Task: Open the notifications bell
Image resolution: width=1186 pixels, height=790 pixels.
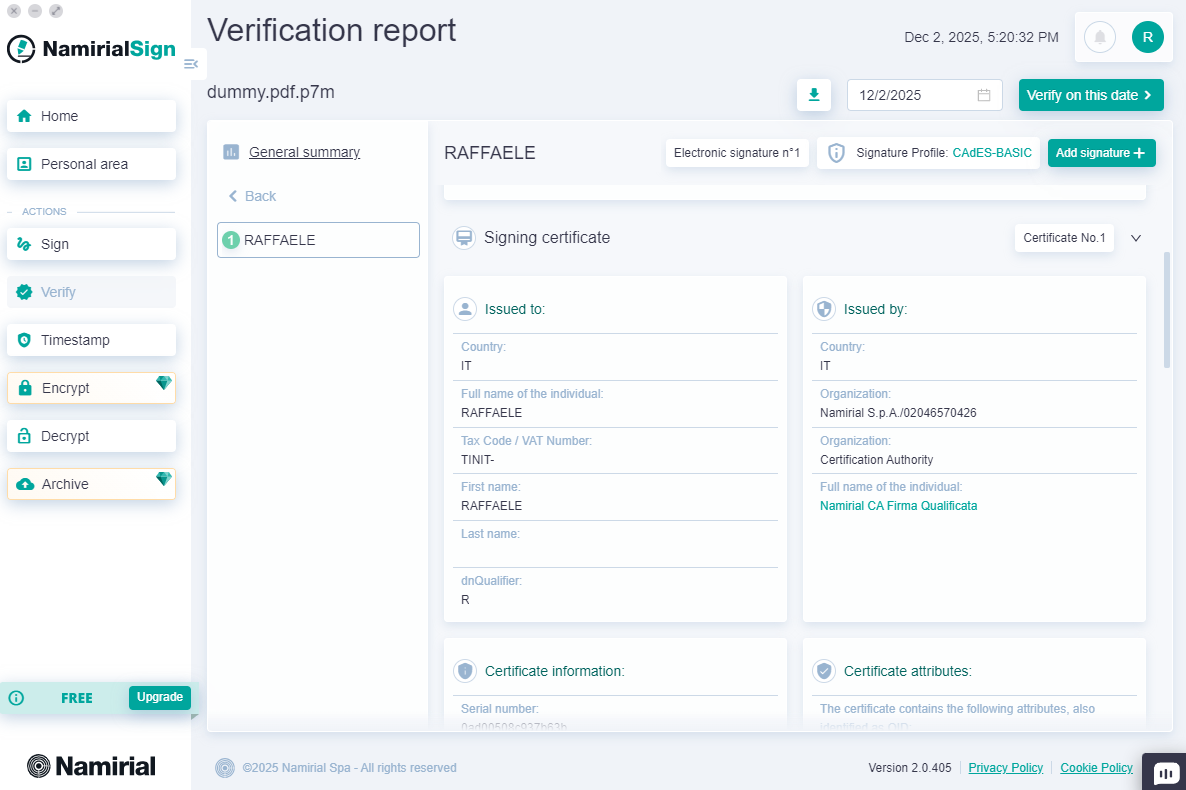Action: point(1100,38)
